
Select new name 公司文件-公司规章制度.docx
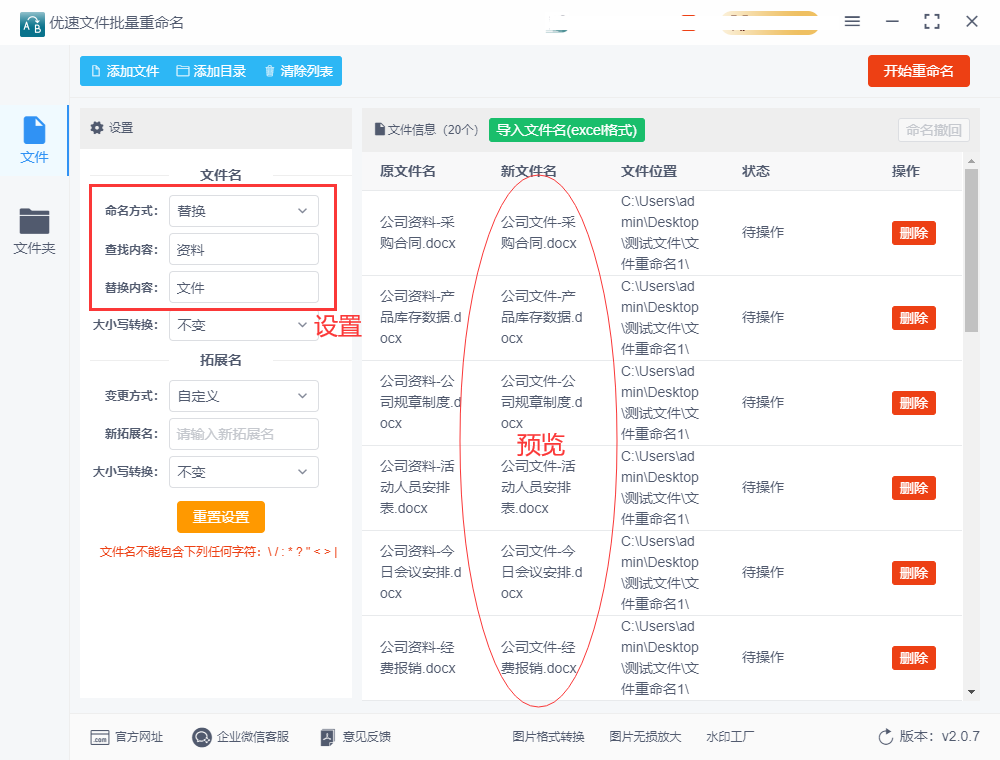(541, 402)
